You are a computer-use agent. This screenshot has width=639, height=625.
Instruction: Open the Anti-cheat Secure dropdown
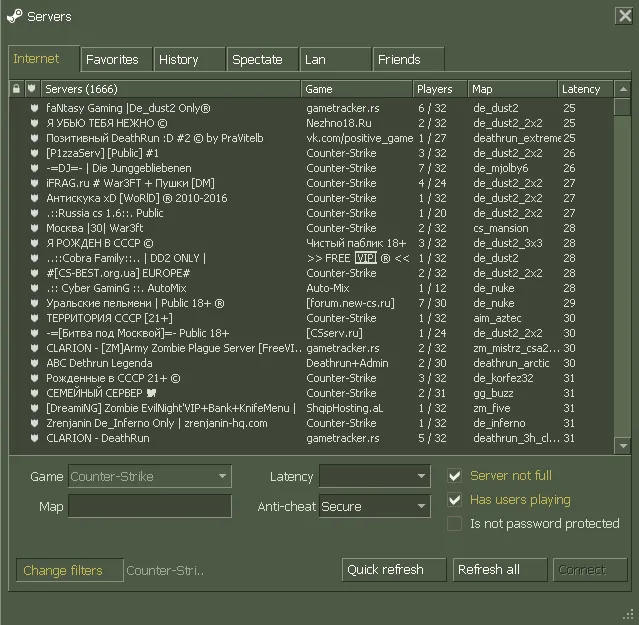pyautogui.click(x=375, y=506)
